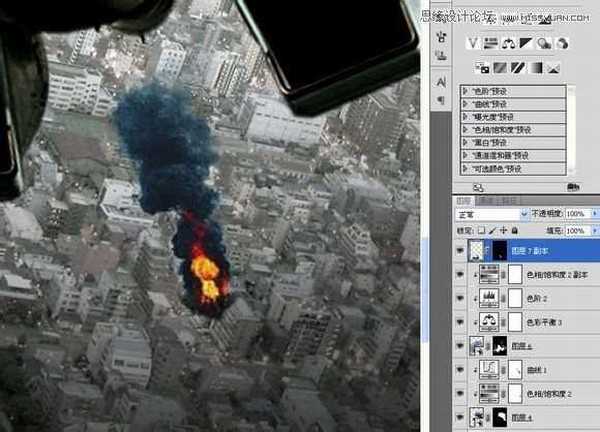This screenshot has width=600, height=432.
Task: Click the black mask thumbnail of 图层 7 副本
Action: pos(499,251)
